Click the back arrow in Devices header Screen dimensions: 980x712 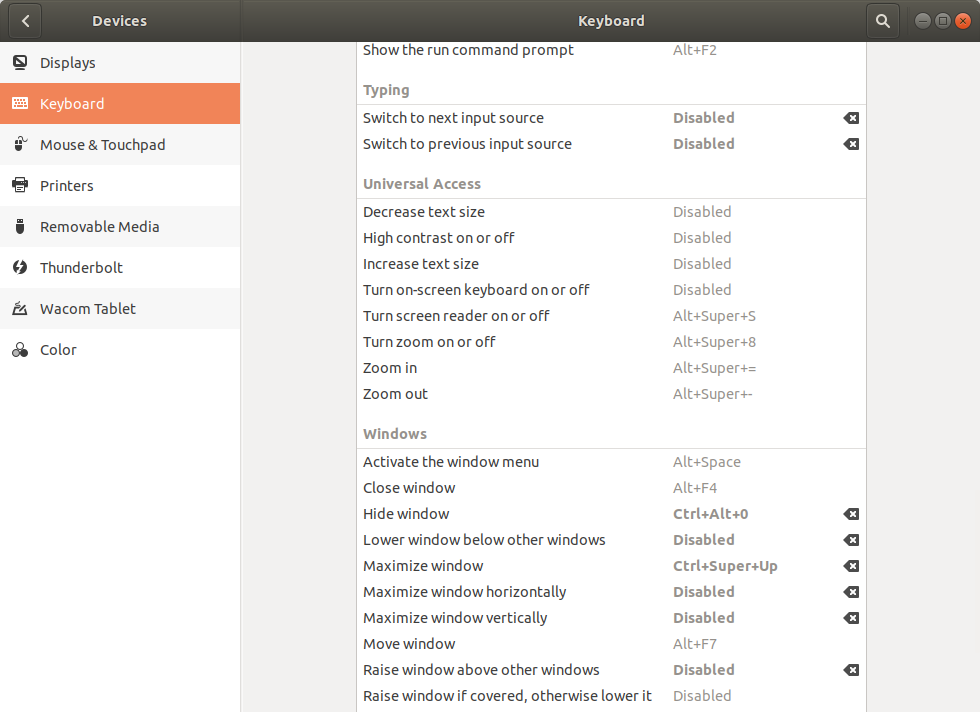tap(25, 21)
